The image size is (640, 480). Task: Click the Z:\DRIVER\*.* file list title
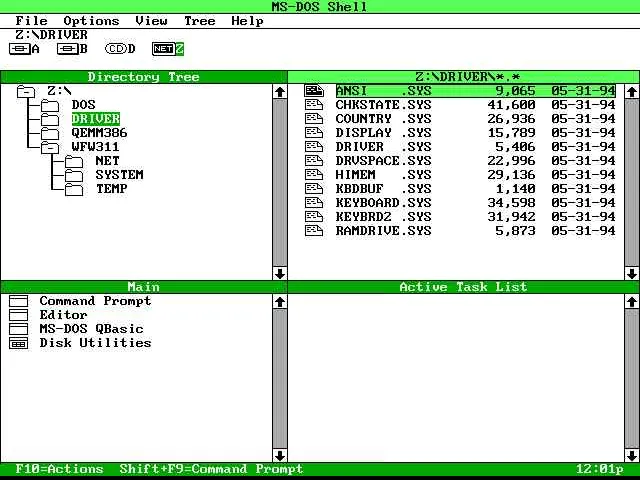click(463, 77)
